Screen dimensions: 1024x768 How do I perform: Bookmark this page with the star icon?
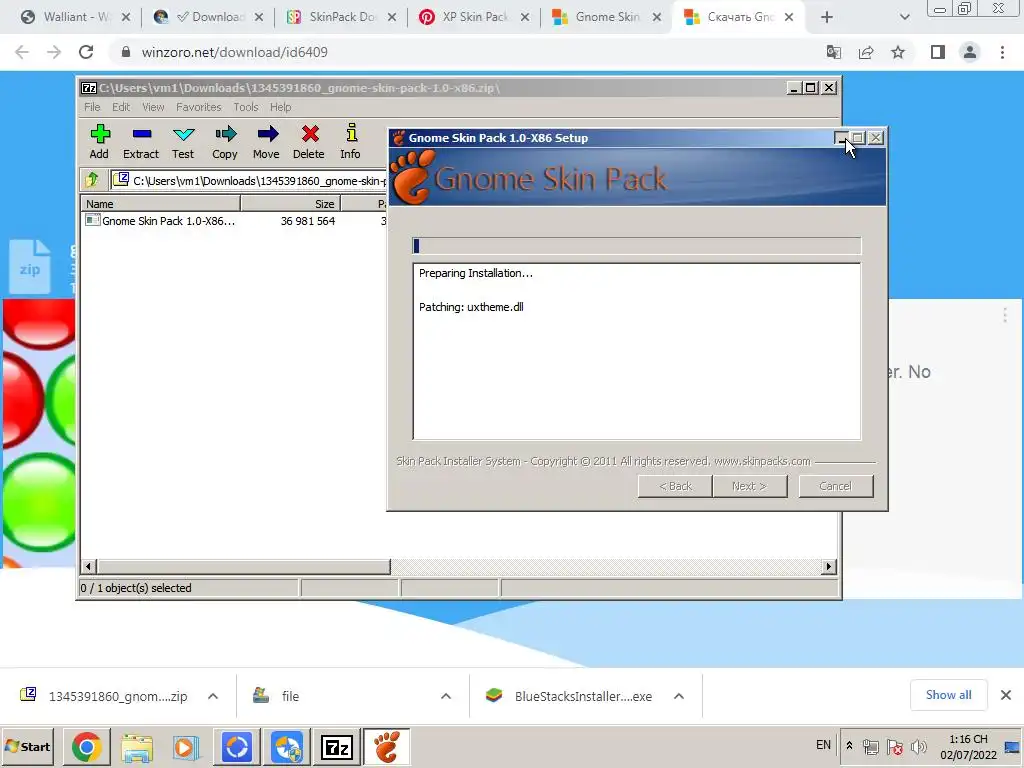[x=898, y=52]
